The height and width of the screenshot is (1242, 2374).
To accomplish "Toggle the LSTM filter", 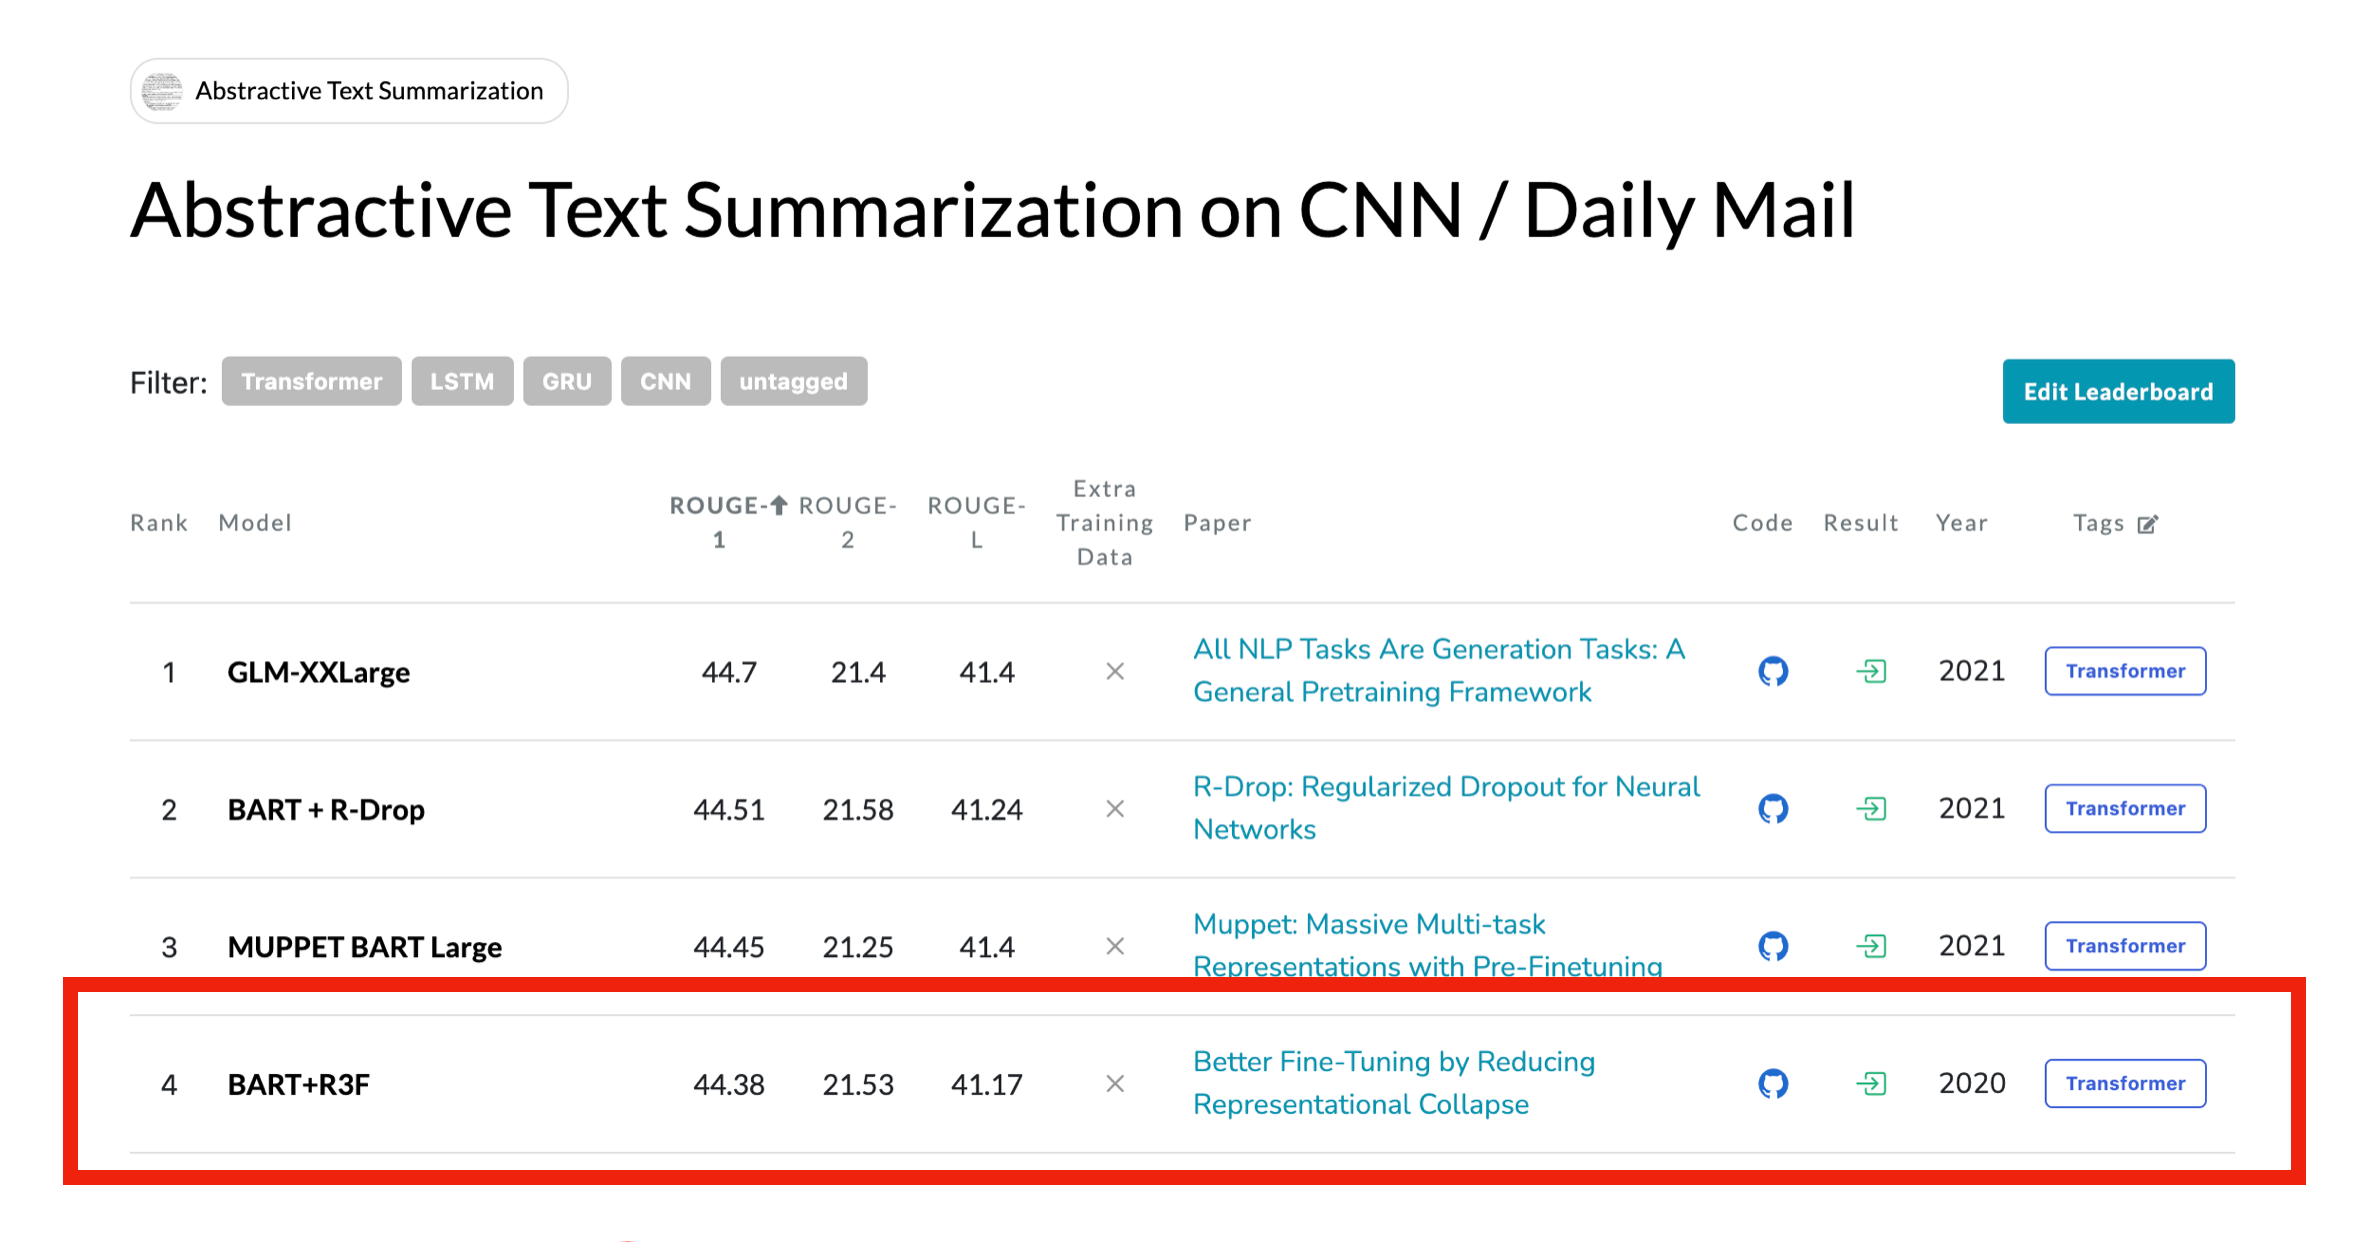I will click(462, 381).
